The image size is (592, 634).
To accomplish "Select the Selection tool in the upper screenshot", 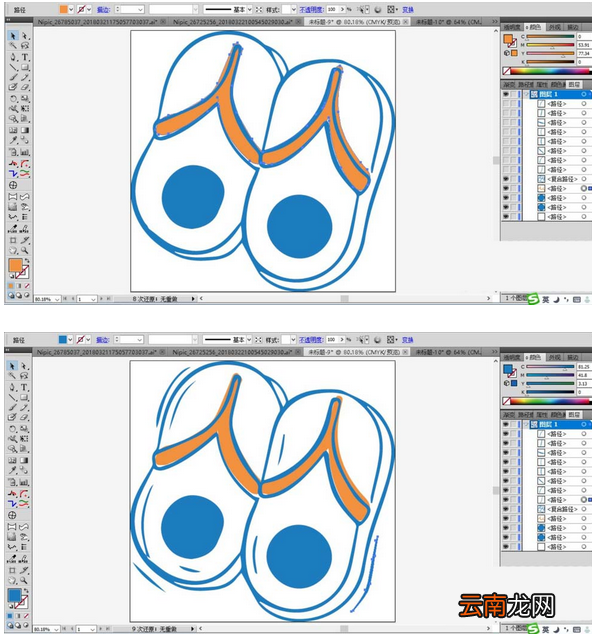I will pyautogui.click(x=13, y=36).
